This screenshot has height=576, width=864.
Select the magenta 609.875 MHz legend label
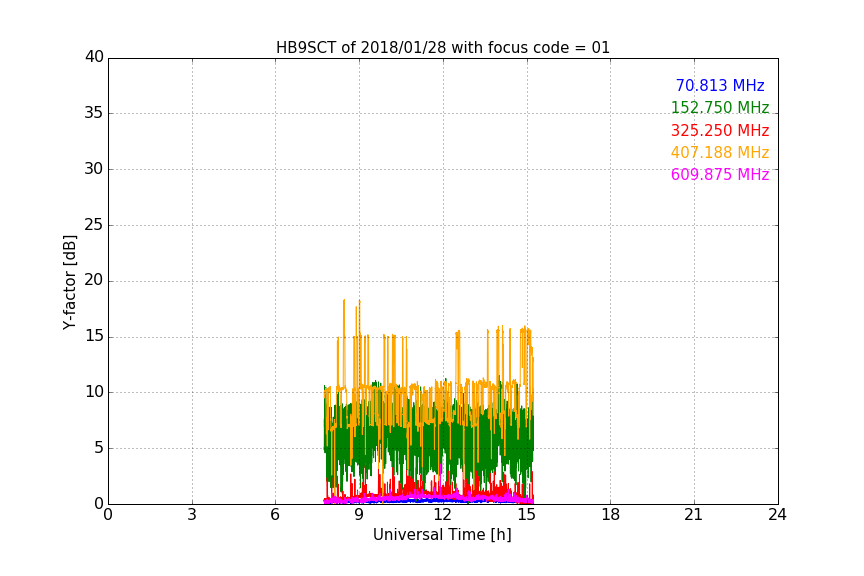click(x=720, y=174)
